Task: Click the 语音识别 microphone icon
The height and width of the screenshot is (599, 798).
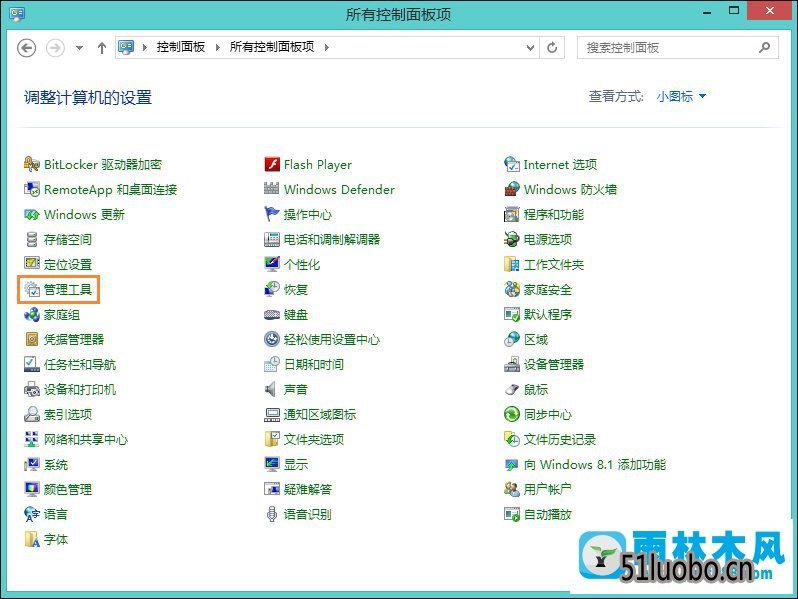Action: point(272,514)
